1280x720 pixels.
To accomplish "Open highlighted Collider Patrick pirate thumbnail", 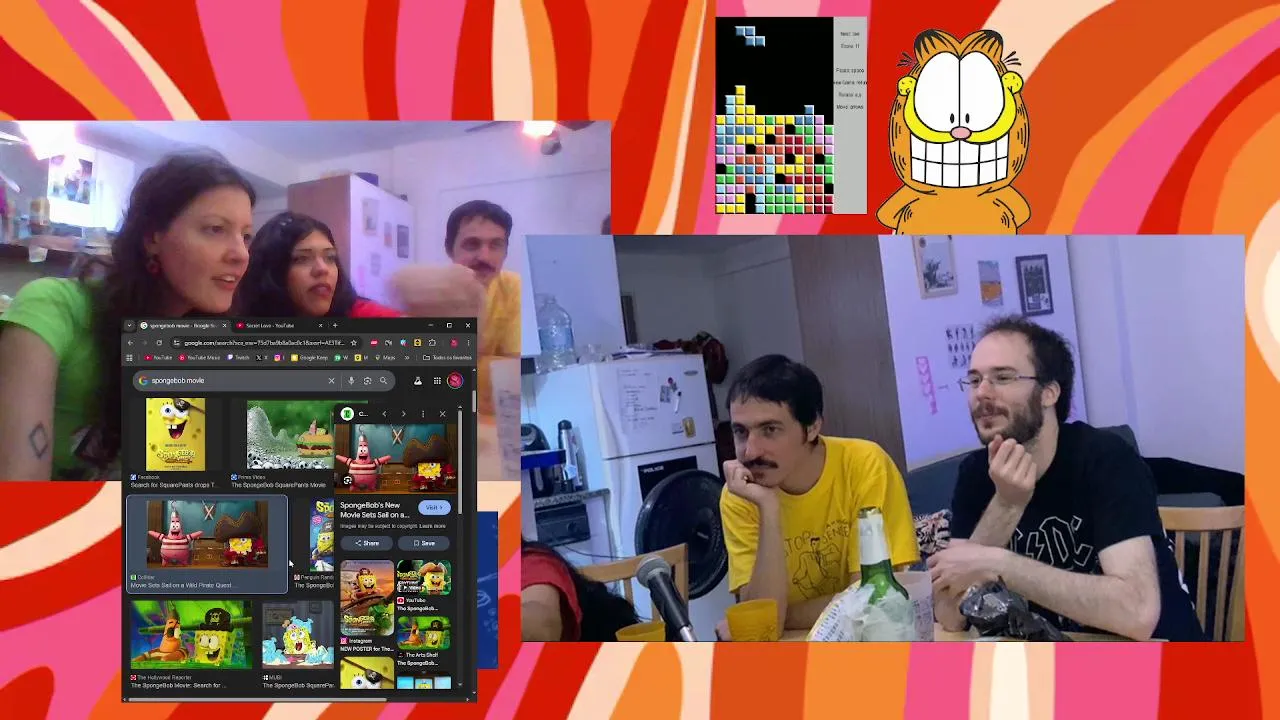I will click(207, 535).
